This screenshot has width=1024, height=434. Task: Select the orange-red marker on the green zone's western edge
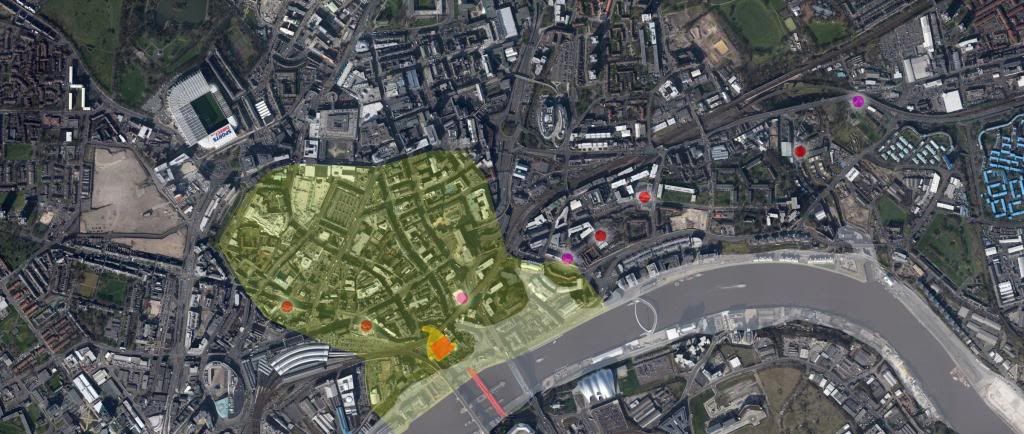pos(287,306)
